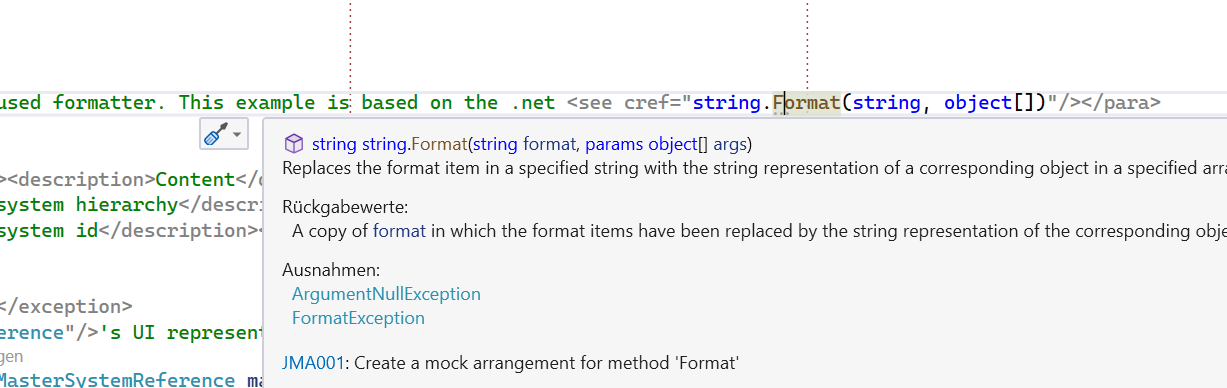Screen dimensions: 1227x388
Task: Place the cursor on 'Format' in the cref attribute
Action: 806,102
